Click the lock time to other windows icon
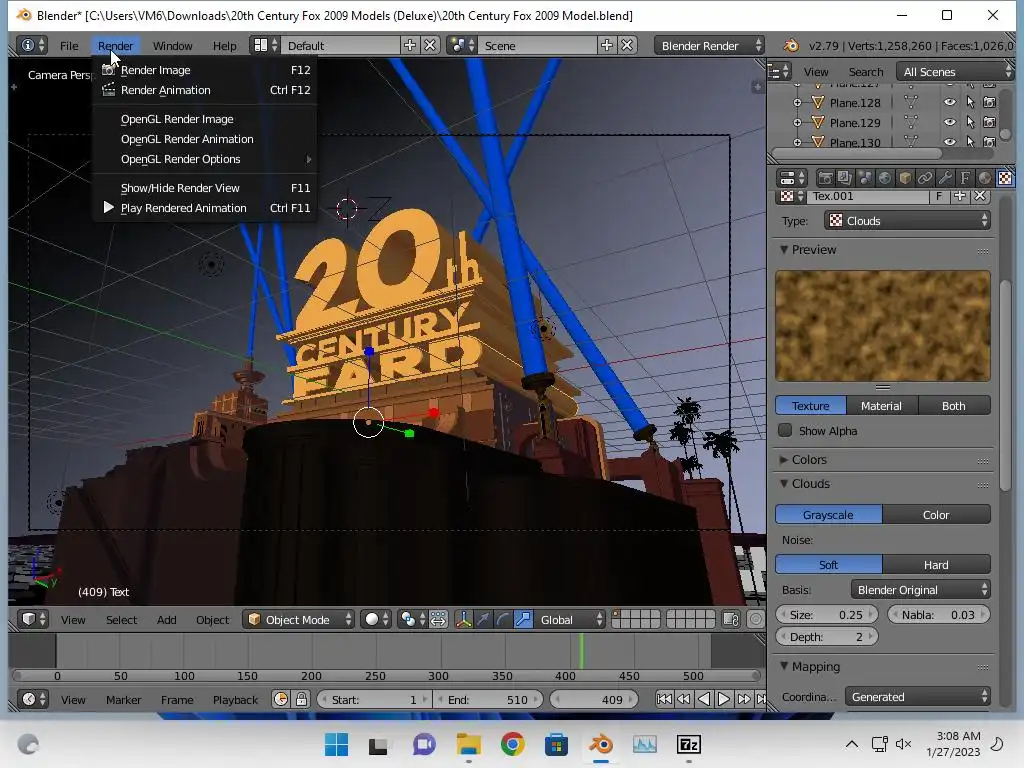The height and width of the screenshot is (768, 1024). tap(301, 699)
